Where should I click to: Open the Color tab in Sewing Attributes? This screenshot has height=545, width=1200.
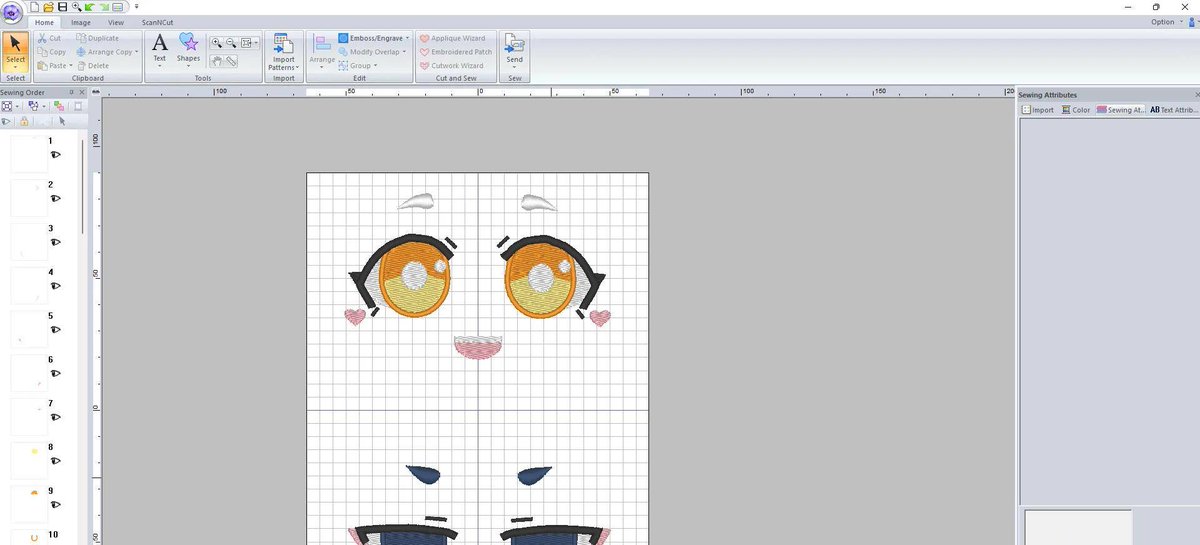1076,110
